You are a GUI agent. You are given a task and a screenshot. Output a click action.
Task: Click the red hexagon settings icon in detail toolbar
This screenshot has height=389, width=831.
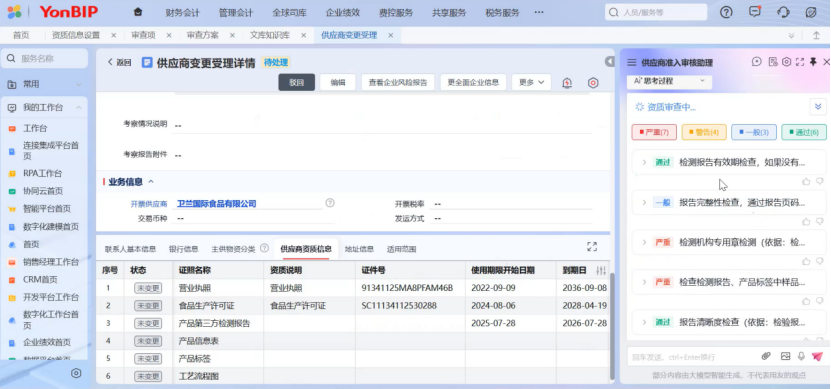[593, 83]
